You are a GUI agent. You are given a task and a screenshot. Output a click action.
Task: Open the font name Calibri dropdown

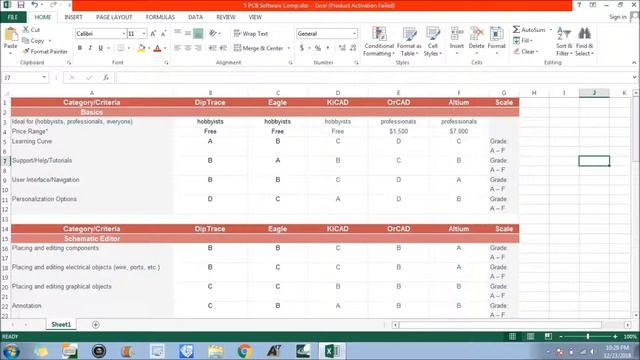[x=124, y=33]
